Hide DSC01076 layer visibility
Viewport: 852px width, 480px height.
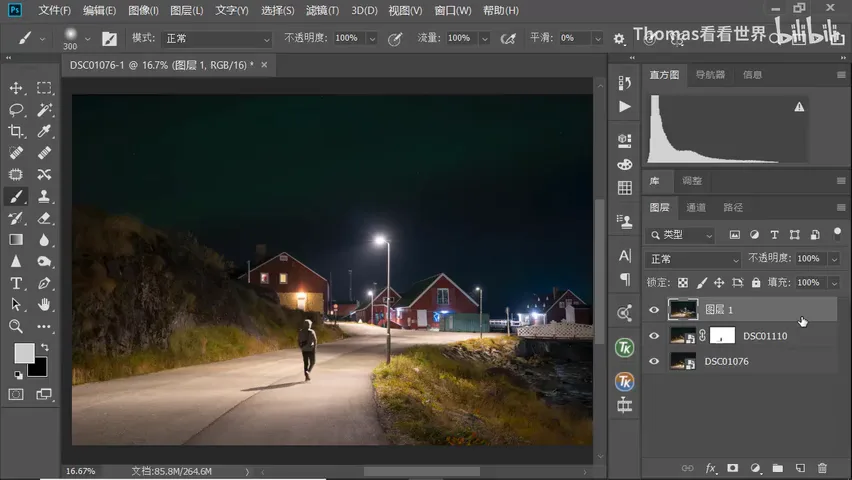click(654, 361)
